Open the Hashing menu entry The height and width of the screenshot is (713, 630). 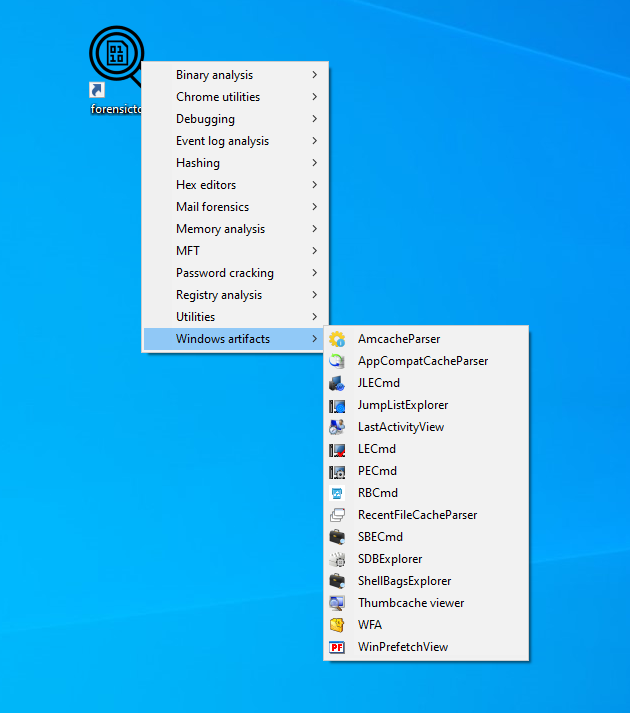tap(235, 163)
